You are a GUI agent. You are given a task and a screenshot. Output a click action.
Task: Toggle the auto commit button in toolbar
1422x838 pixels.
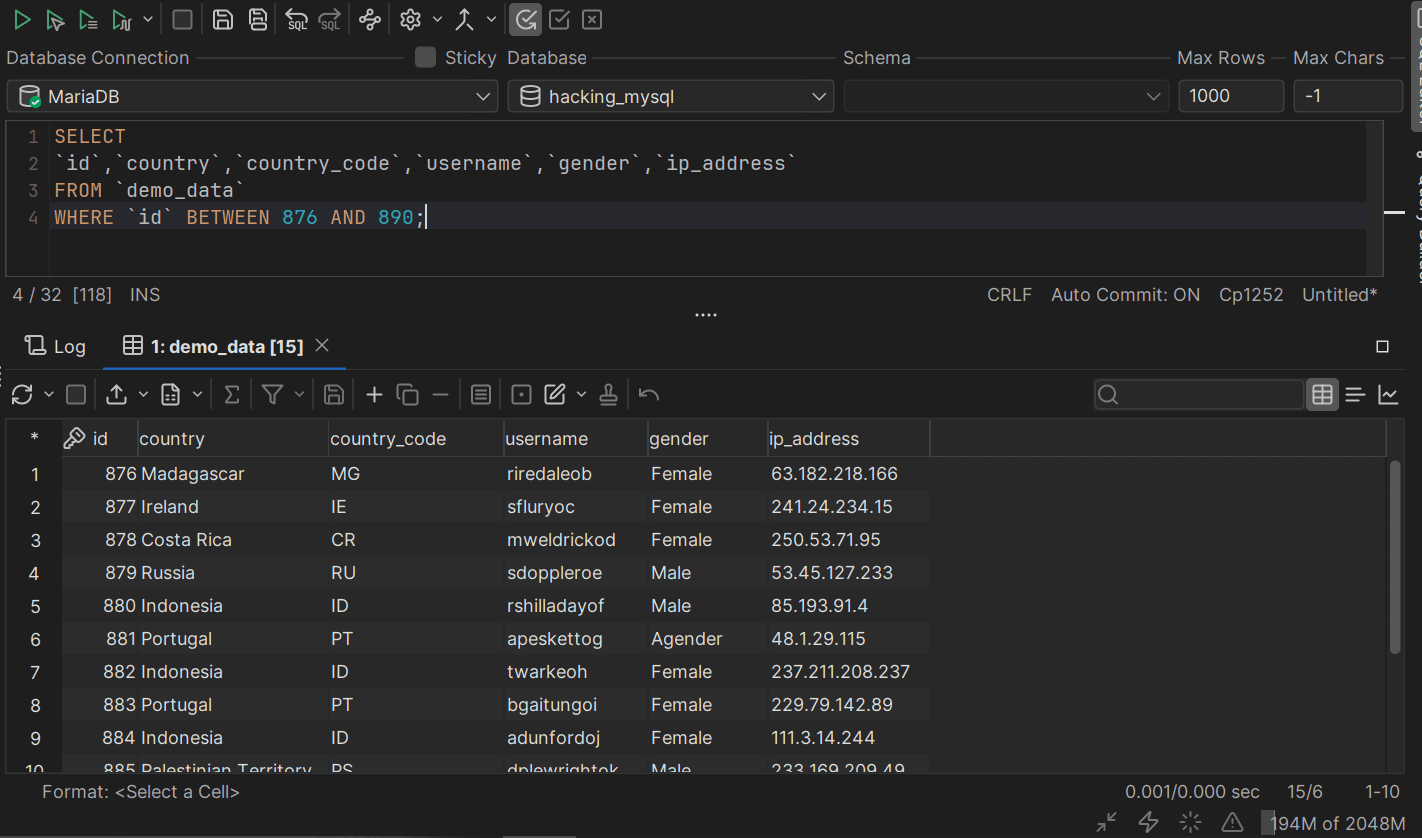[x=526, y=20]
